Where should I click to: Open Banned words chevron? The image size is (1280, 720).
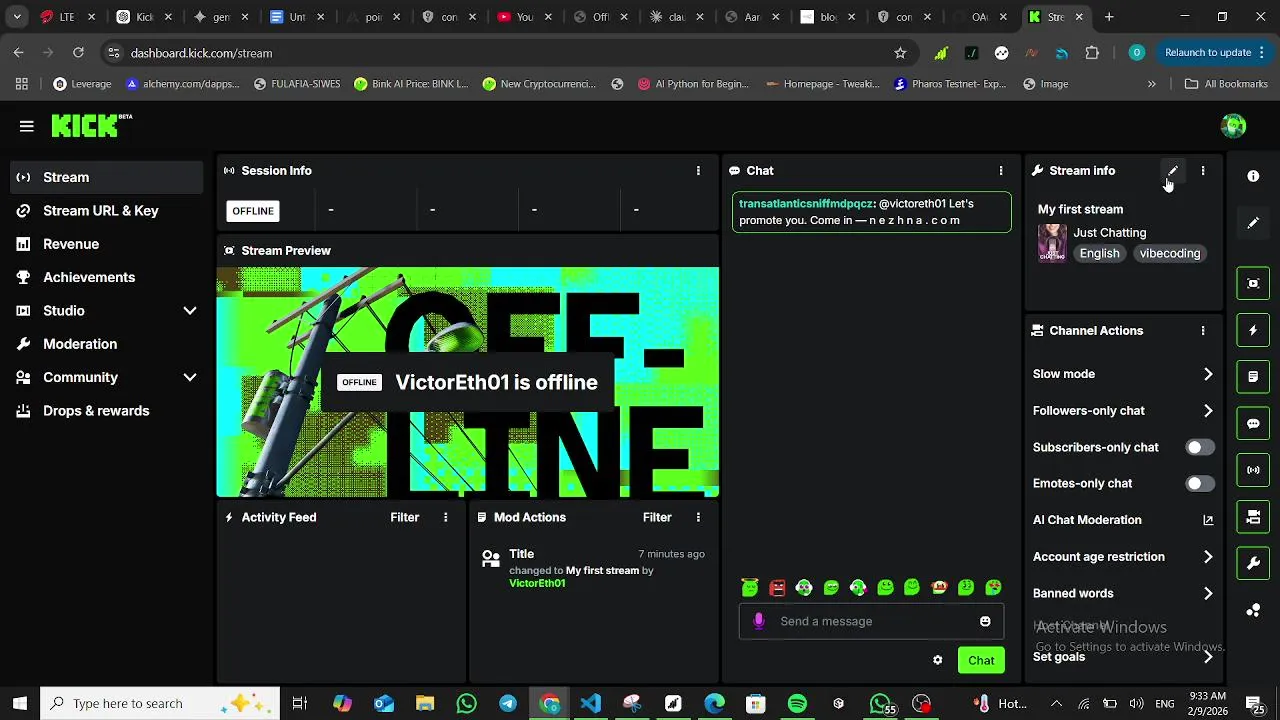(x=1208, y=594)
